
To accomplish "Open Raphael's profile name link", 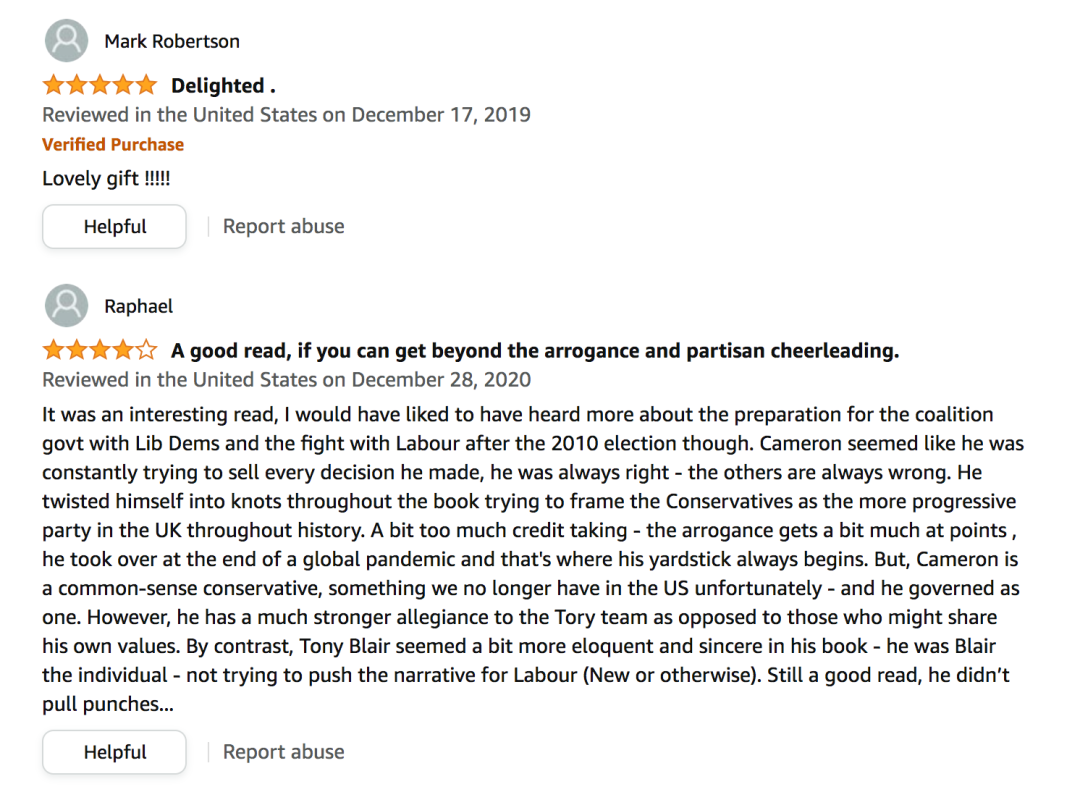I will (138, 306).
